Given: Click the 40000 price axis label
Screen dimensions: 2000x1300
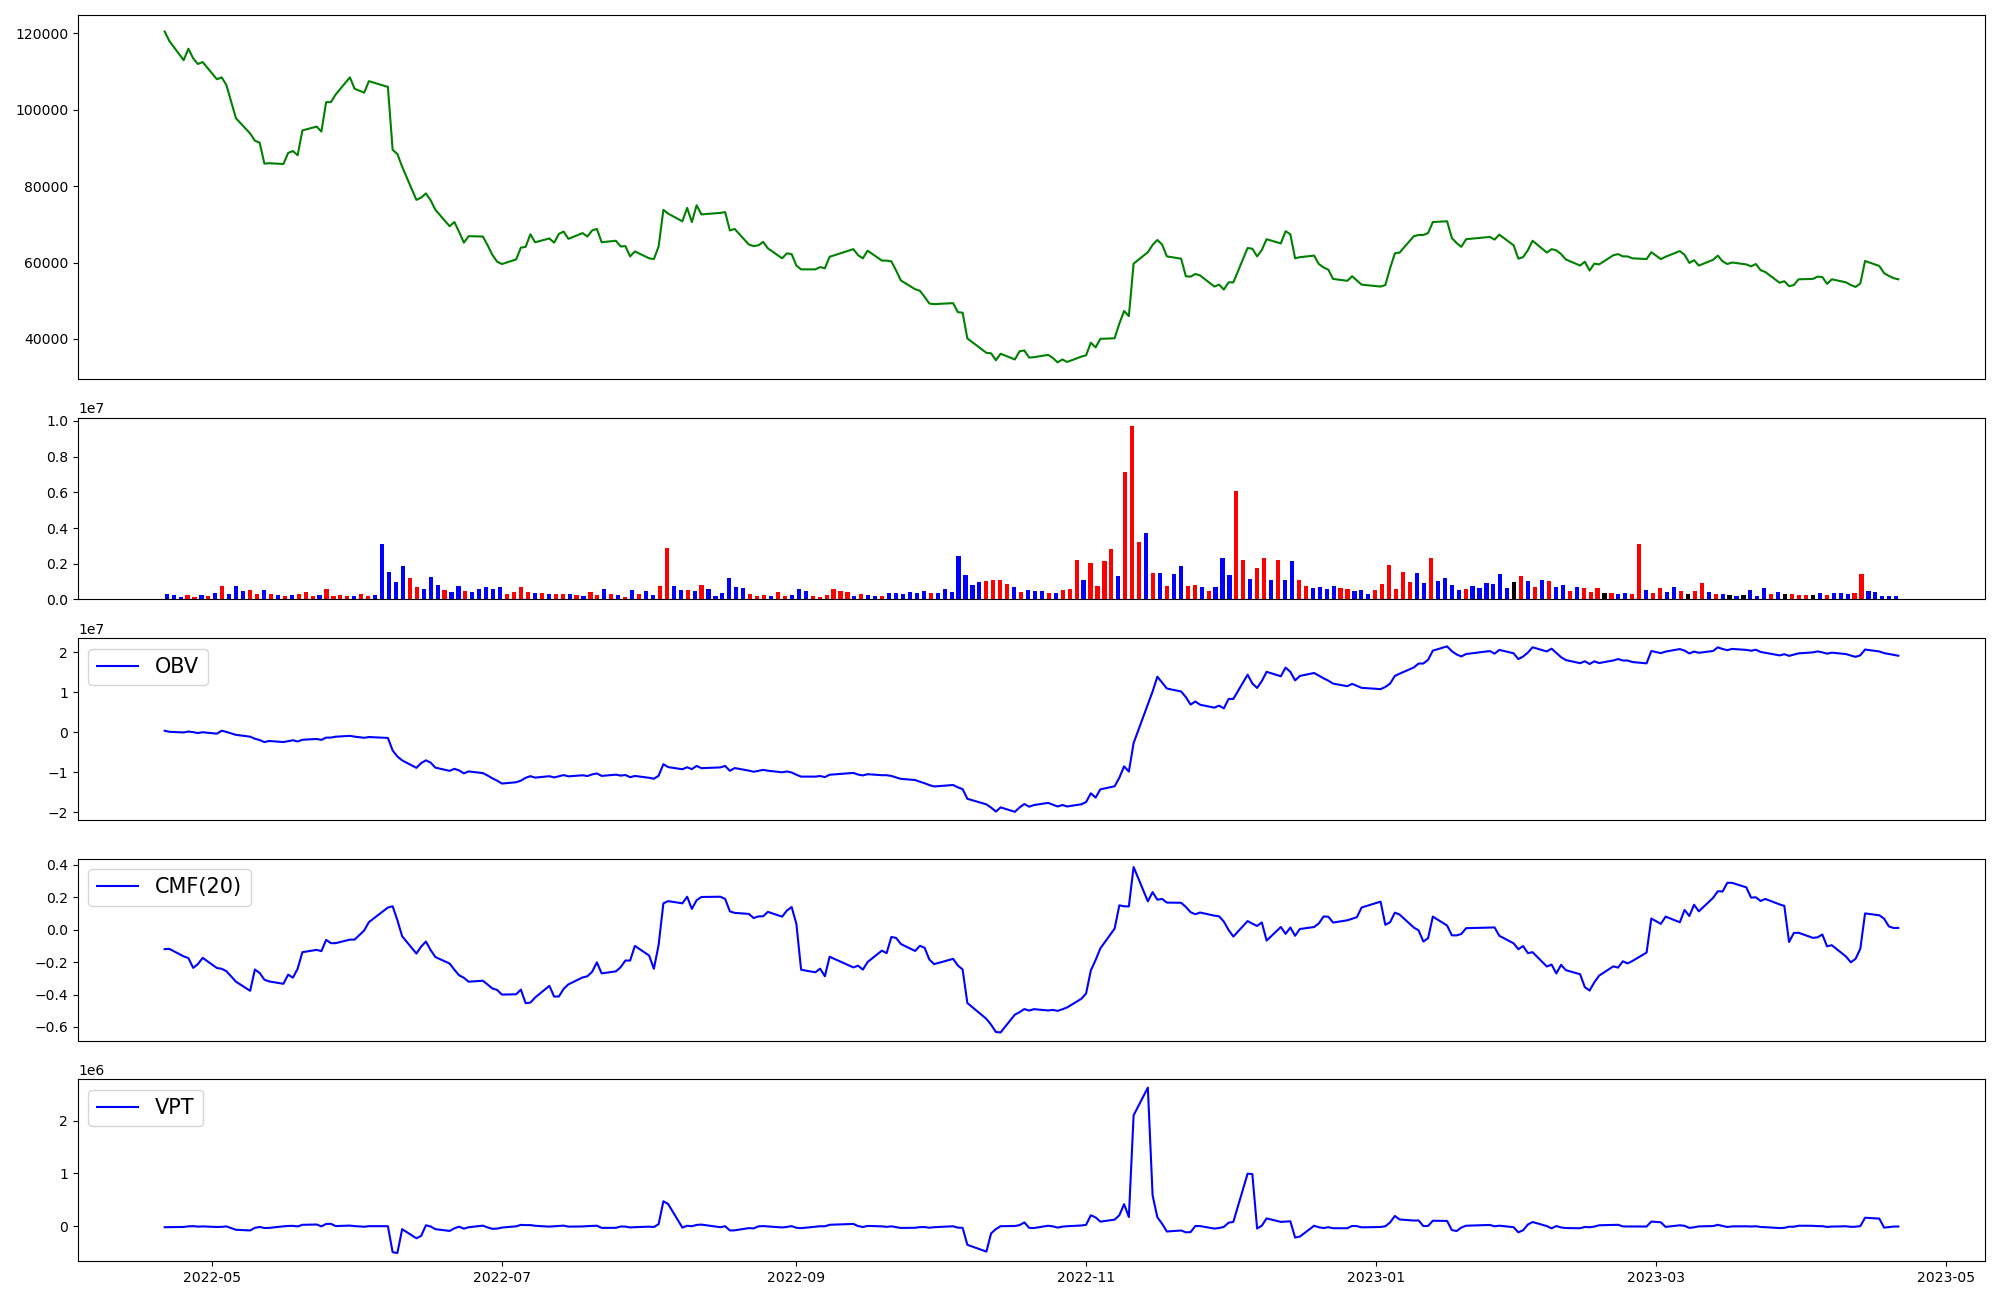Looking at the screenshot, I should coord(46,340).
